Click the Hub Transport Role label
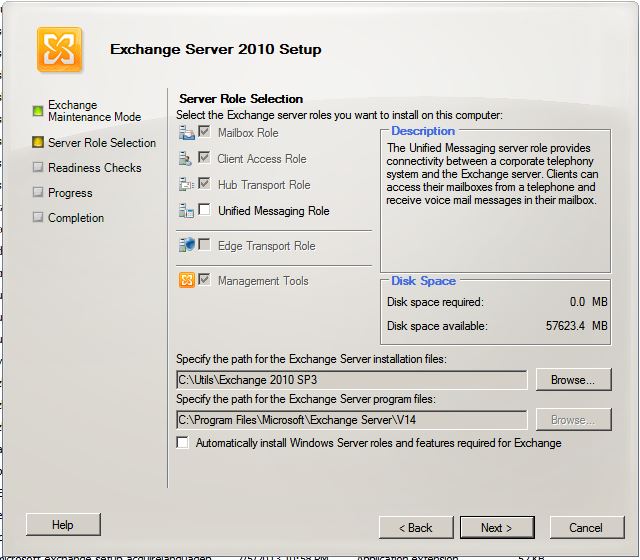Screen dimensions: 640x560 coord(264,185)
